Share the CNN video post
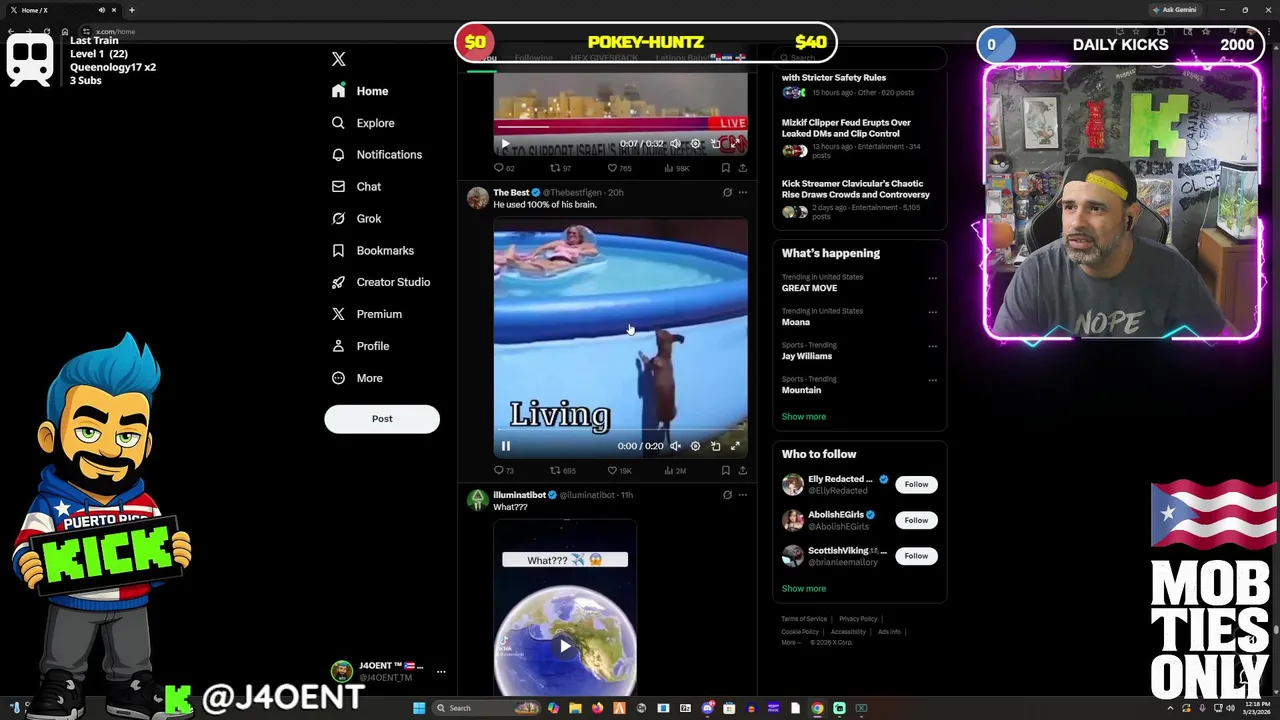 click(742, 168)
